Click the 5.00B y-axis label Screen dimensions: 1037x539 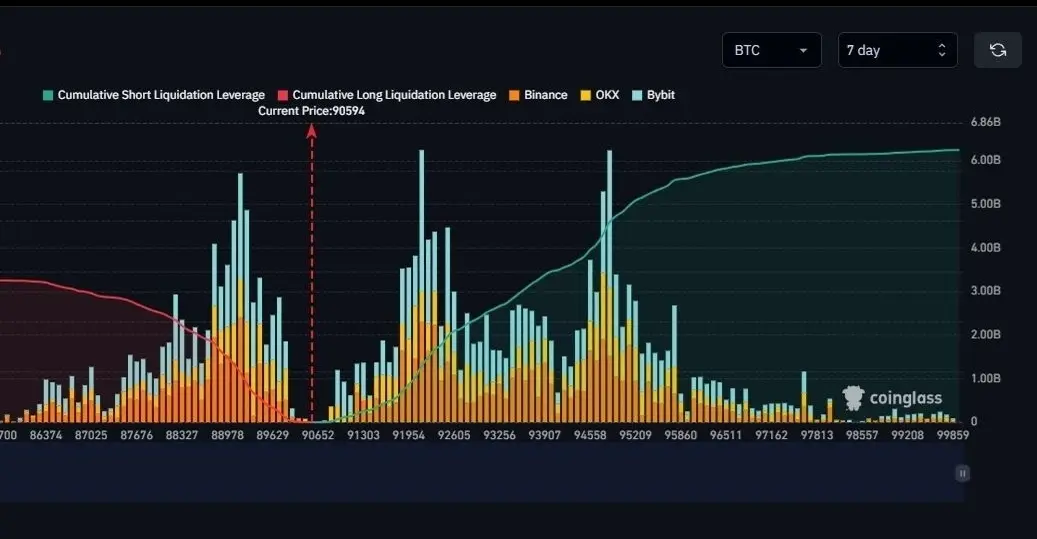(985, 204)
